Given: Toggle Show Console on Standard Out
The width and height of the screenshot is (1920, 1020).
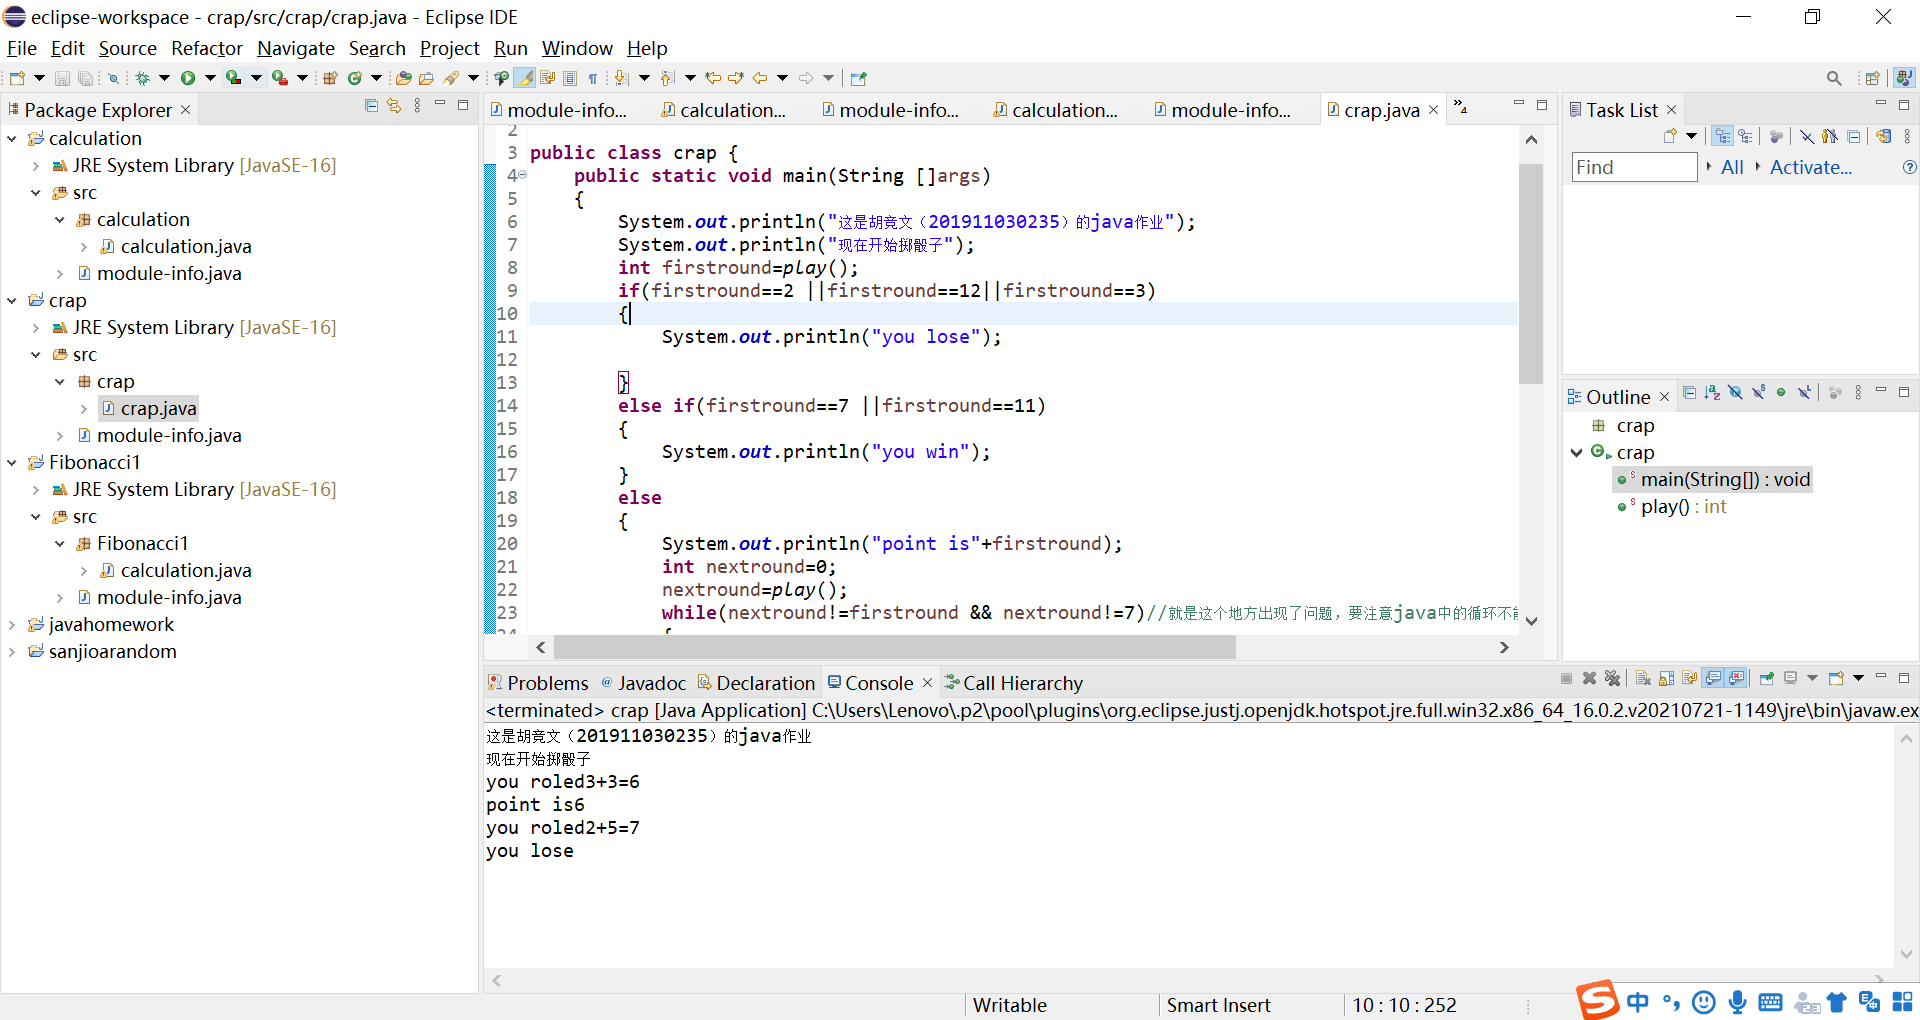Looking at the screenshot, I should (1713, 678).
